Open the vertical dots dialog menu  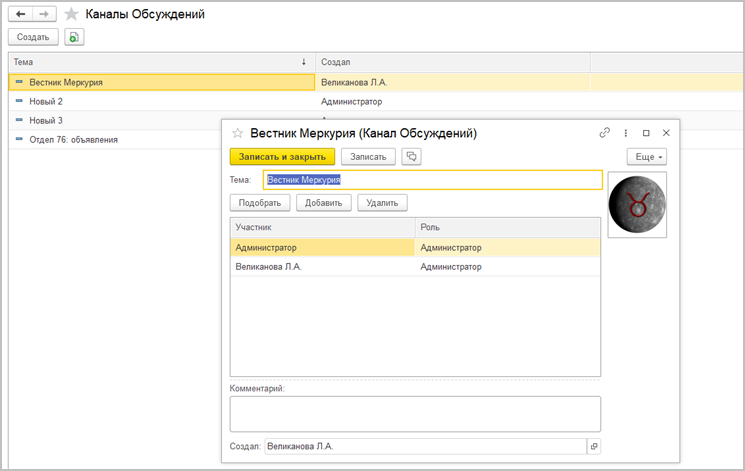(x=625, y=133)
